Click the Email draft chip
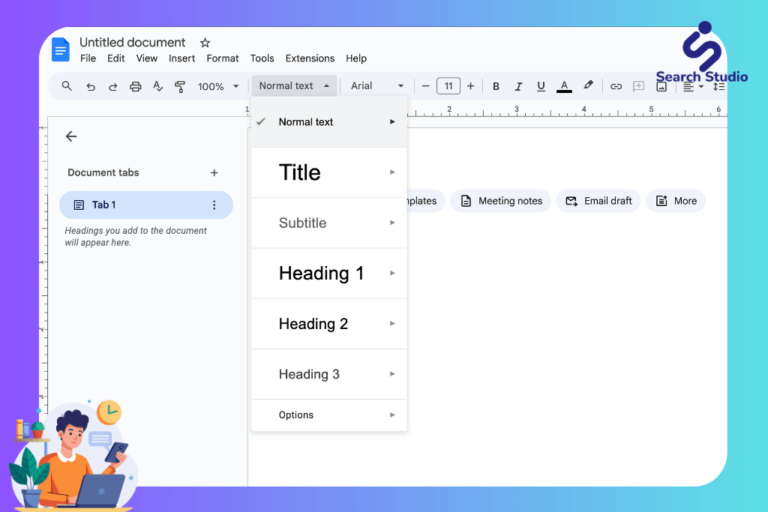The height and width of the screenshot is (512, 768). 598,201
